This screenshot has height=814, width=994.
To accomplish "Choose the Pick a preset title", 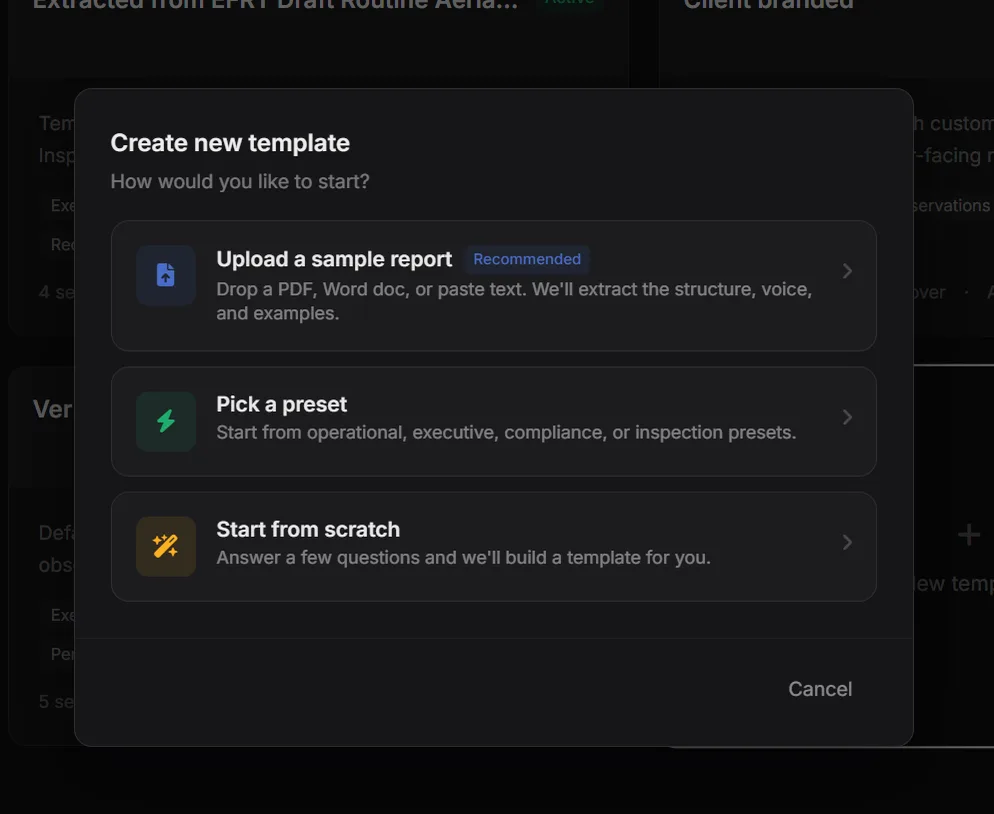I will click(281, 404).
